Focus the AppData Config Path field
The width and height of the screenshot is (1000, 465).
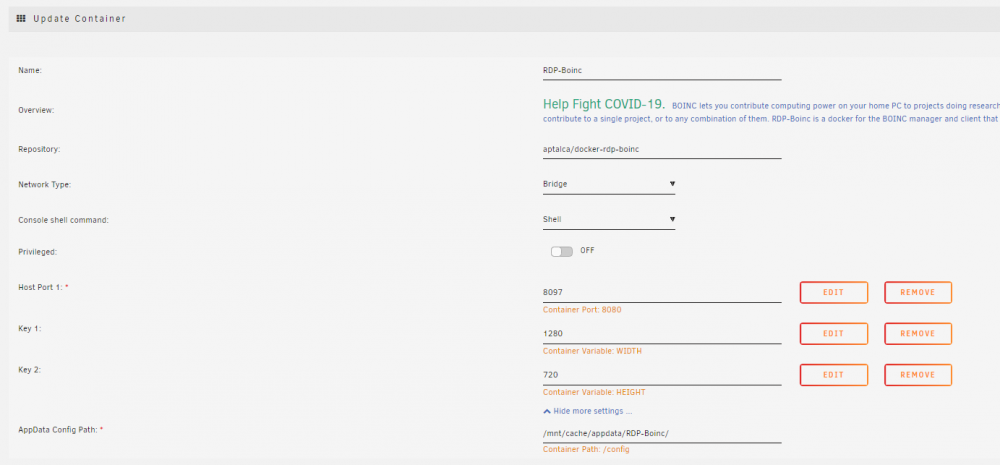pyautogui.click(x=662, y=433)
